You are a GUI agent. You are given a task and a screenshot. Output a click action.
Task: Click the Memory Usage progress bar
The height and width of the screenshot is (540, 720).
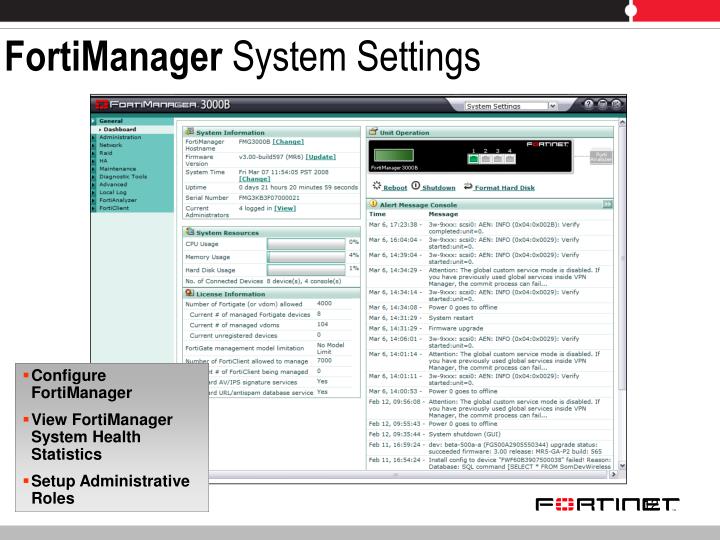coord(306,257)
